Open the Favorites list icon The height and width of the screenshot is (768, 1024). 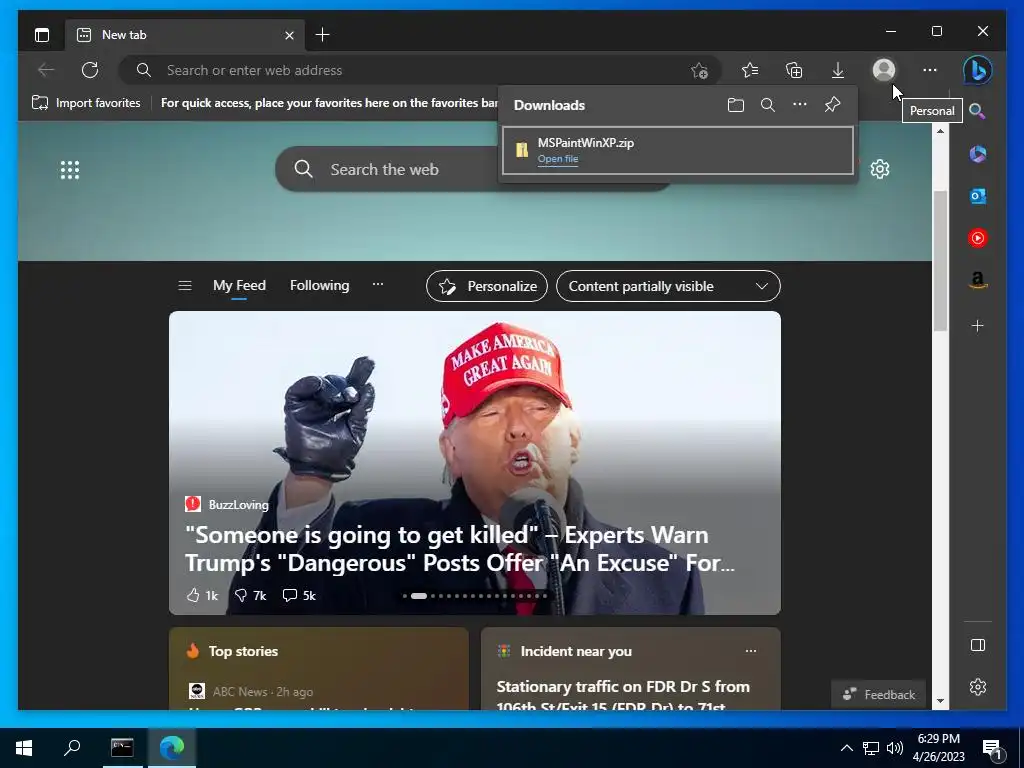click(750, 70)
